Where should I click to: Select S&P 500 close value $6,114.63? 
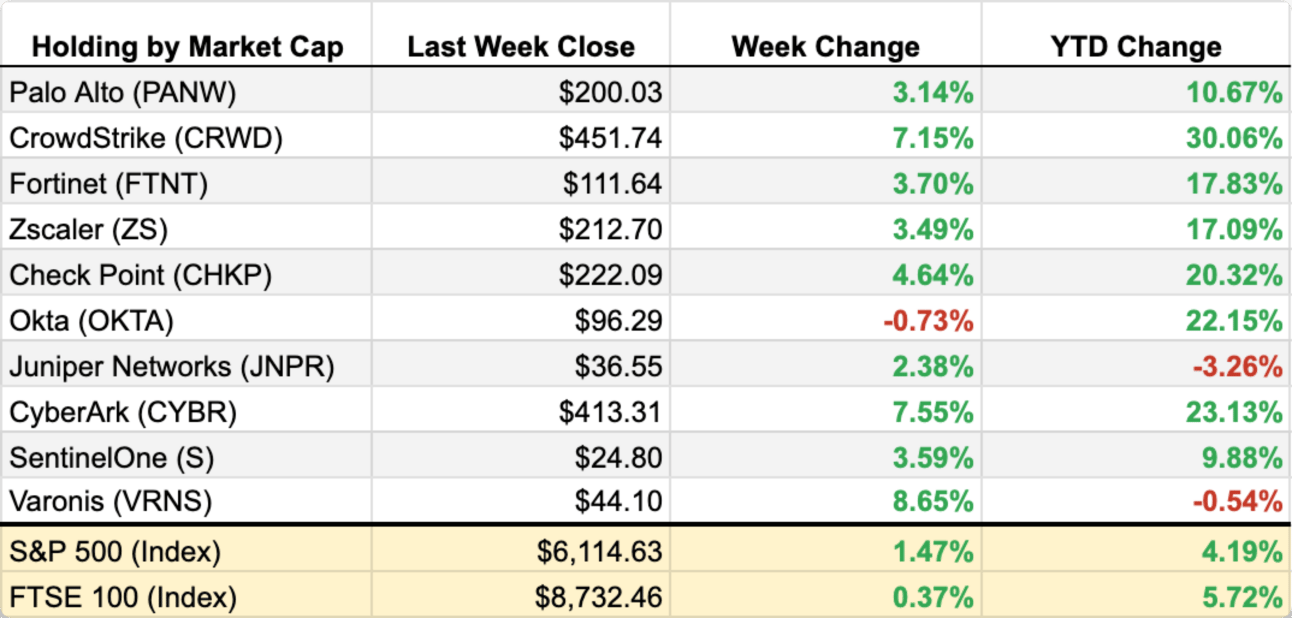(x=599, y=551)
